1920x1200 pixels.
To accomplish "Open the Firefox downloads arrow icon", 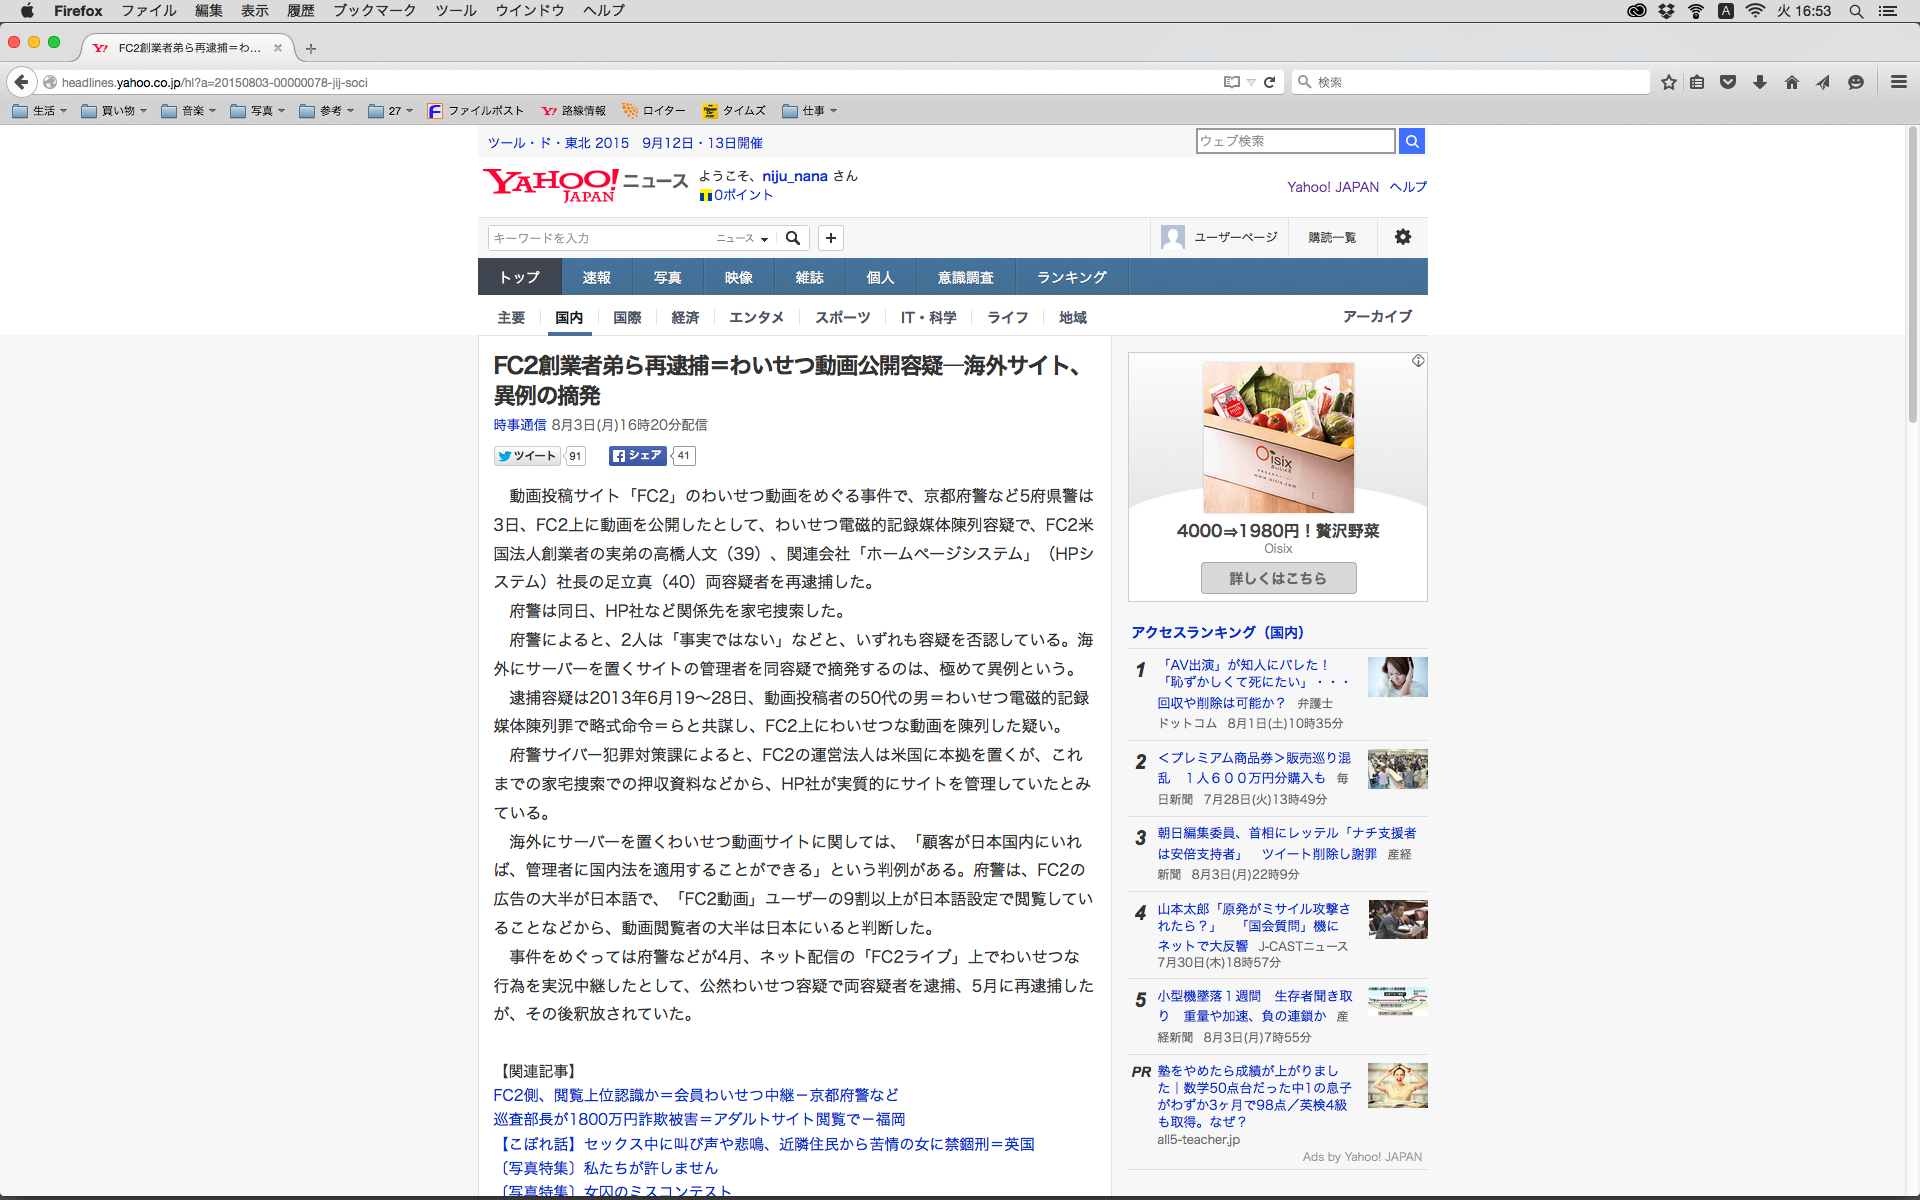I will click(x=1759, y=82).
